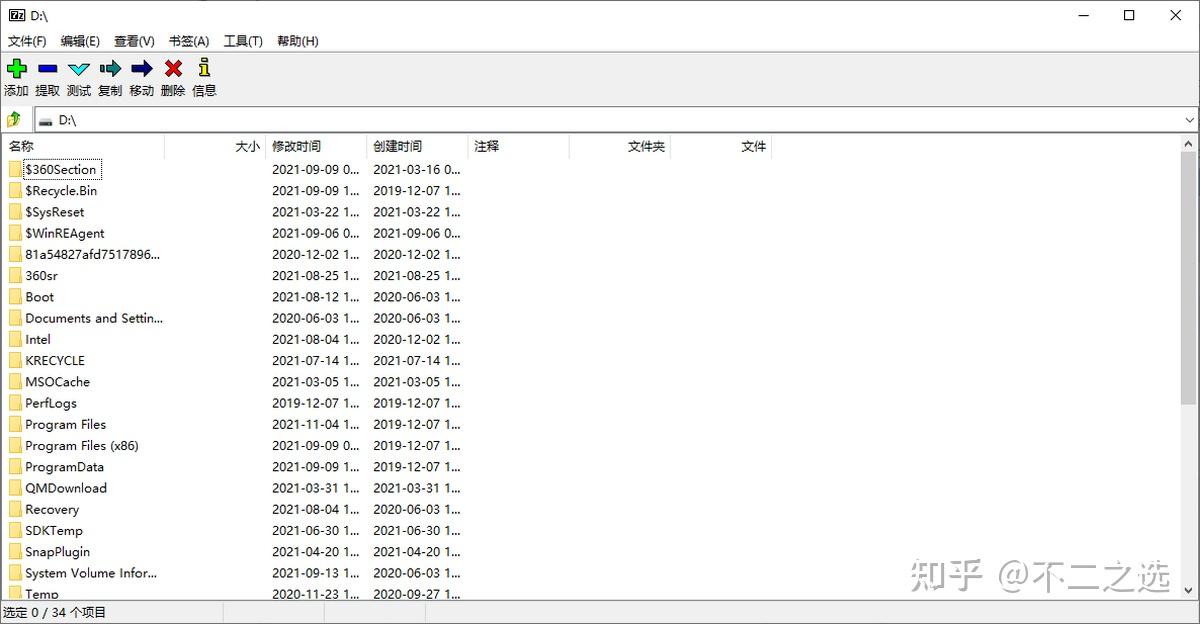Select the QMDownload folder icon
The width and height of the screenshot is (1200, 624).
(15, 488)
